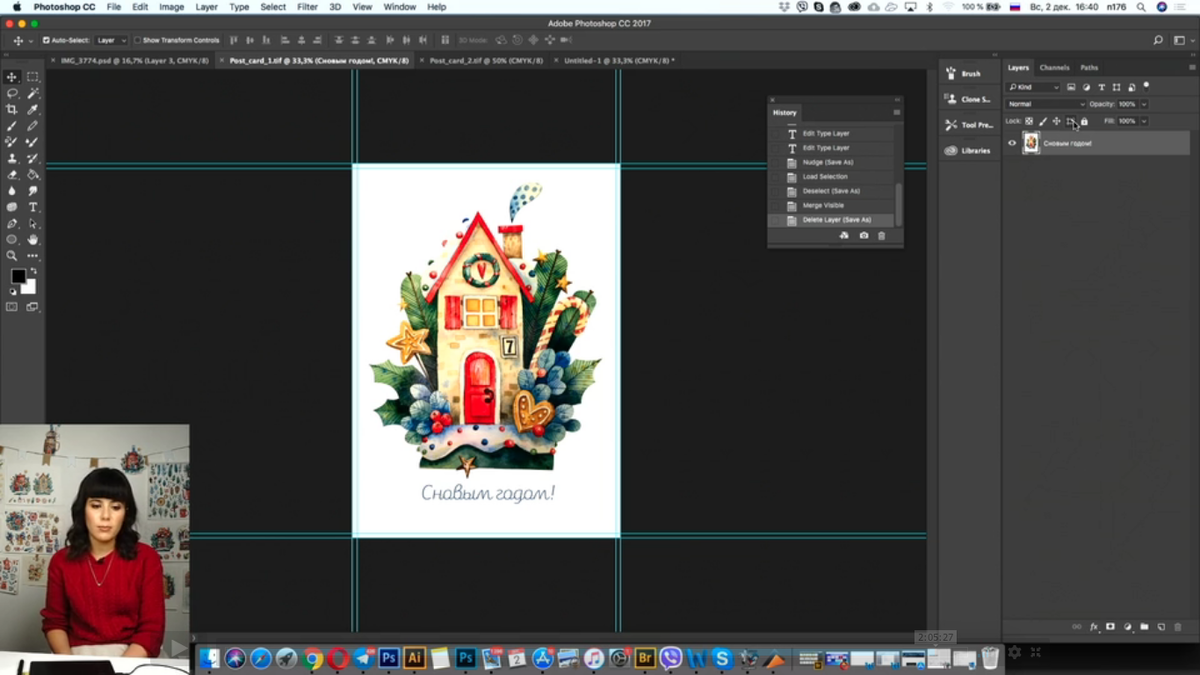The width and height of the screenshot is (1200, 675).
Task: Activate the Crop tool
Action: pos(12,109)
